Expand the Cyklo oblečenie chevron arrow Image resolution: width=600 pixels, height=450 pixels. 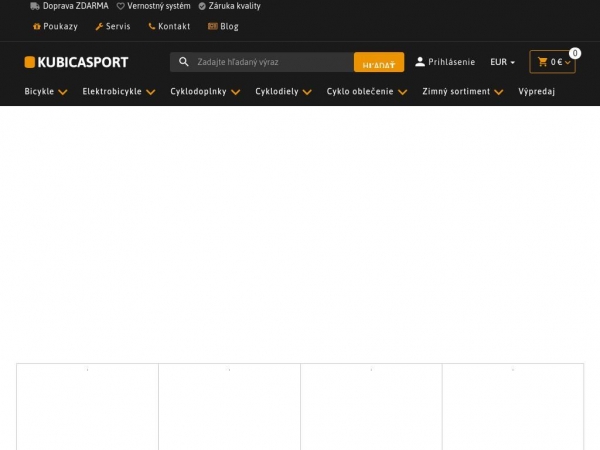click(403, 92)
